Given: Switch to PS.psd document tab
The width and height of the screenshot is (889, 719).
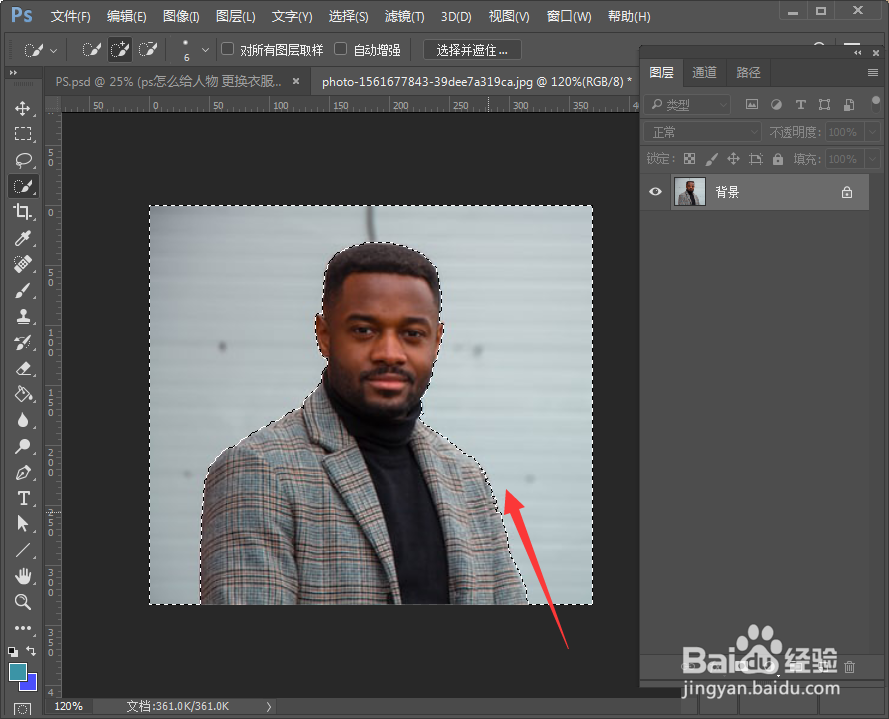Looking at the screenshot, I should [x=168, y=82].
